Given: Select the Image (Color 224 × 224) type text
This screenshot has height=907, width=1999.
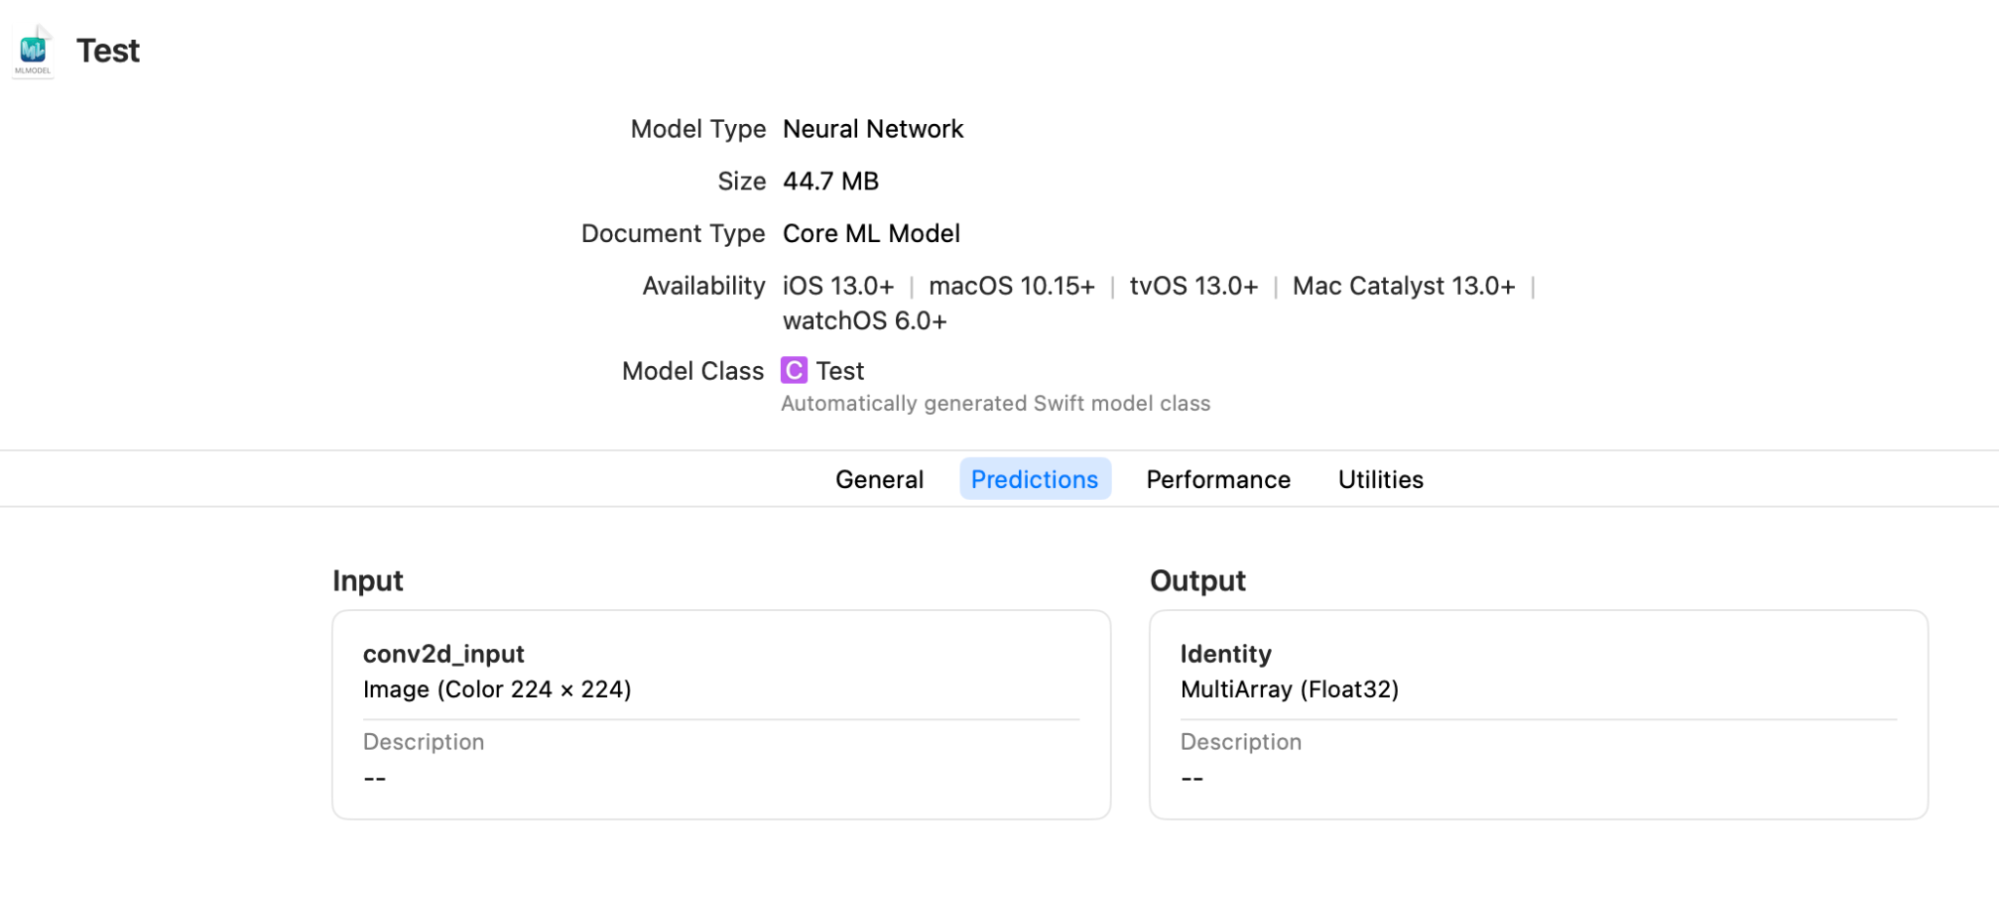Looking at the screenshot, I should click(497, 690).
